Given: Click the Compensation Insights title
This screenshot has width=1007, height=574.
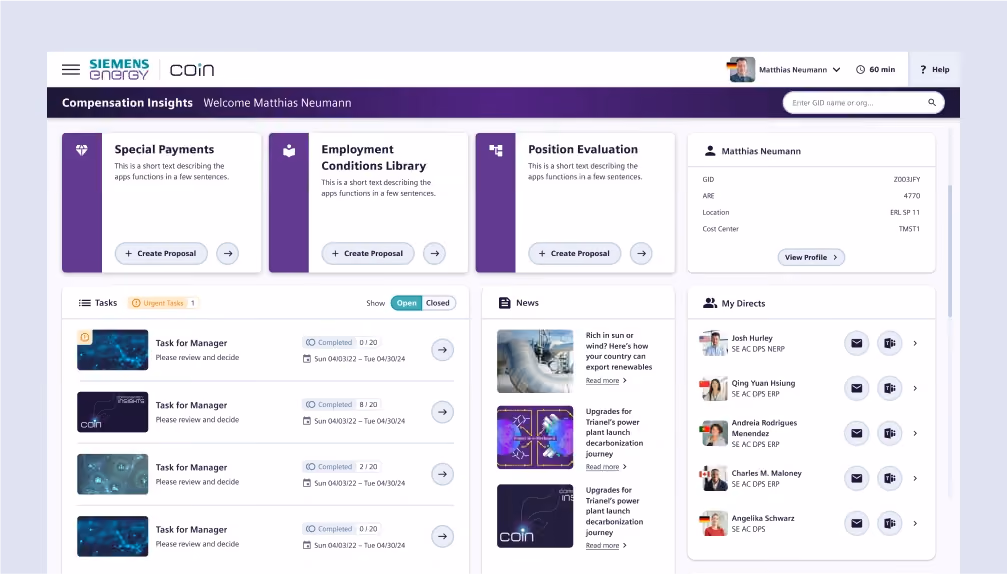Looking at the screenshot, I should (x=127, y=103).
